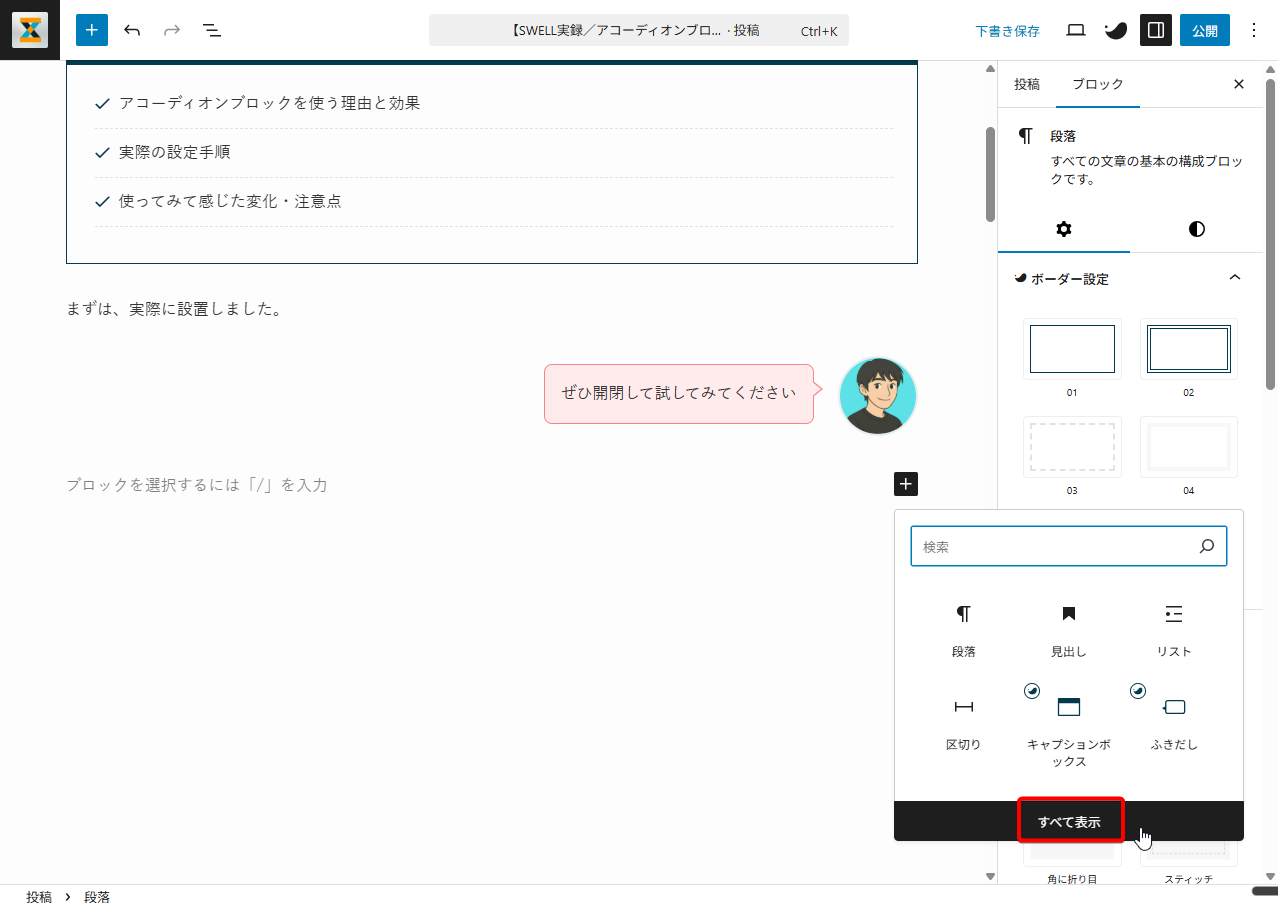Insert a リスト list block

point(1174,628)
